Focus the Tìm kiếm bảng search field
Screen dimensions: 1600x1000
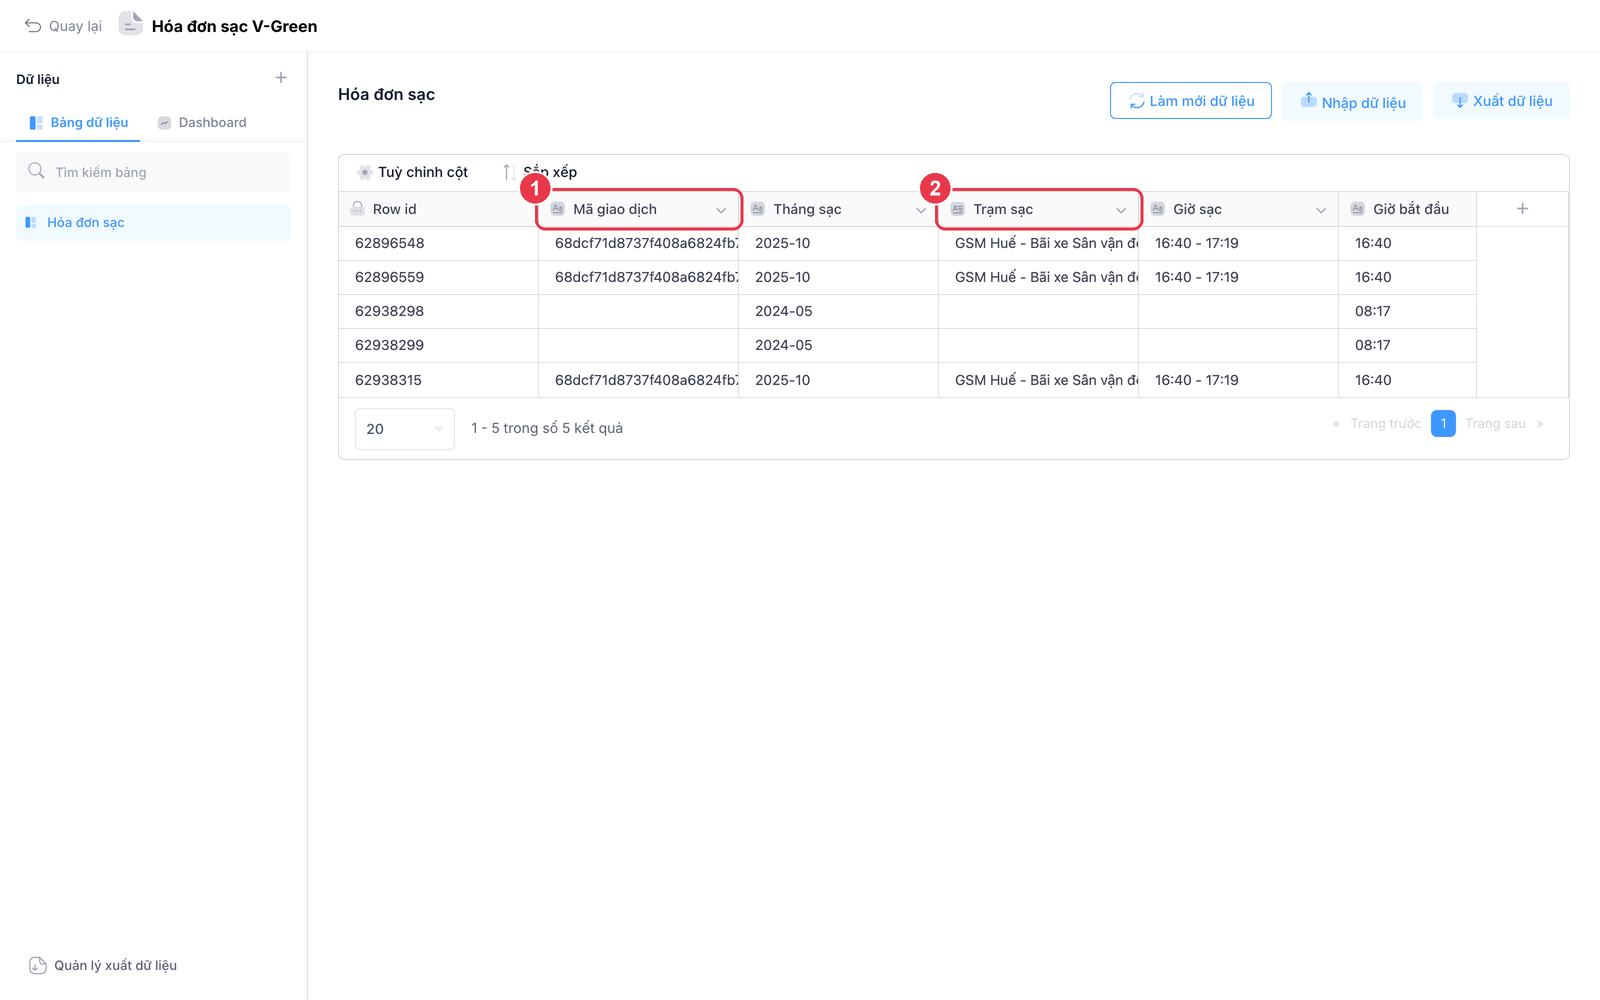click(x=154, y=172)
